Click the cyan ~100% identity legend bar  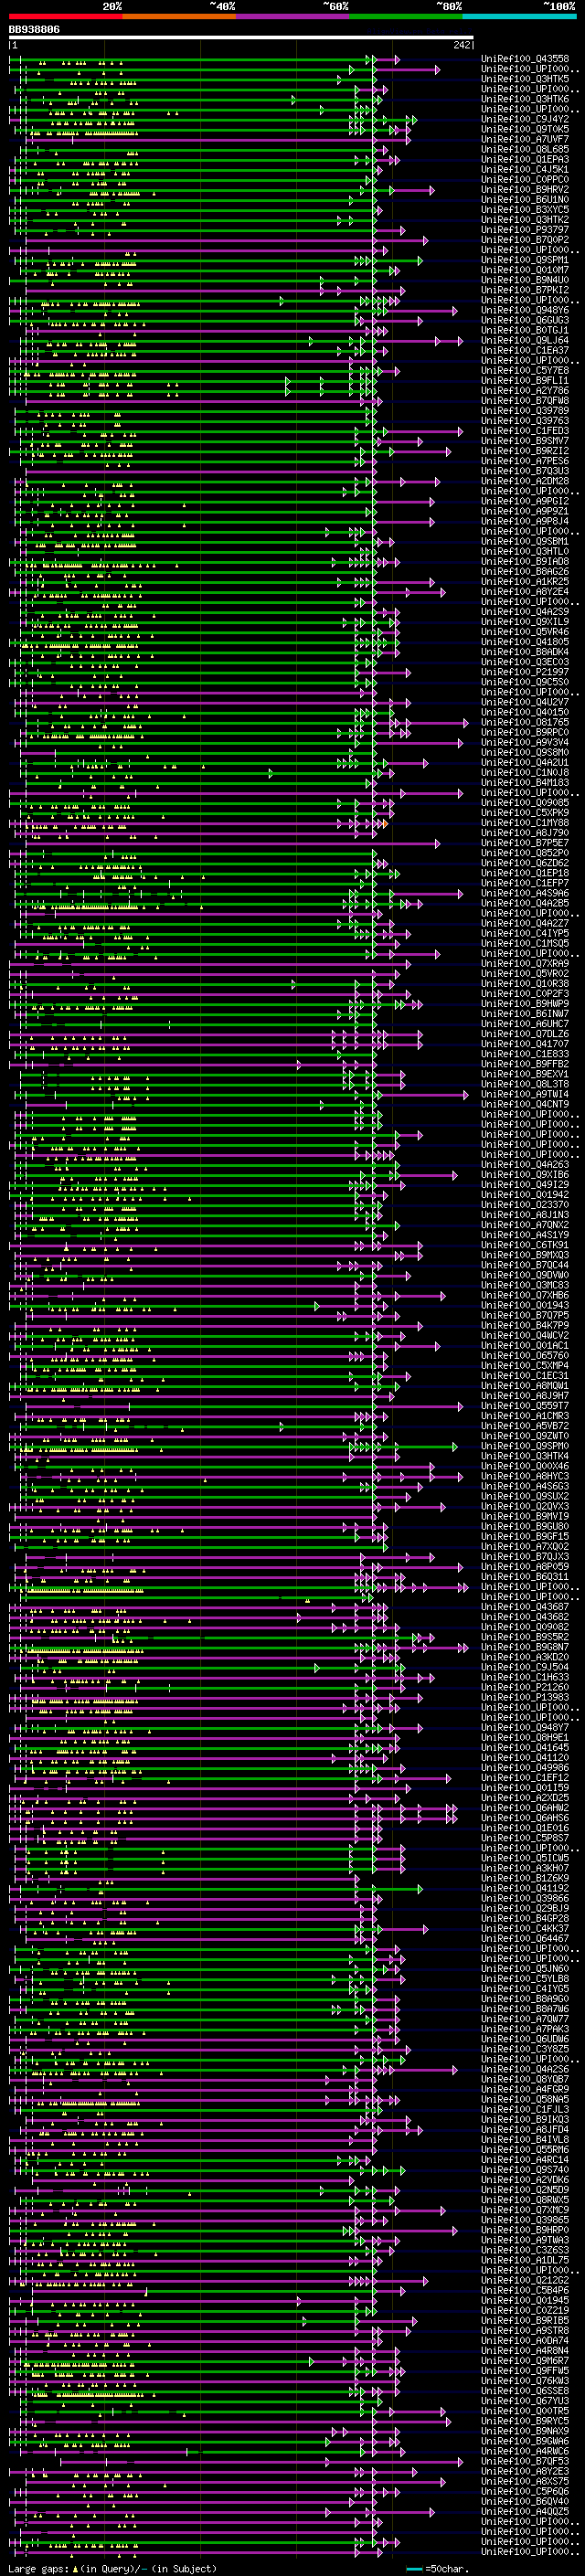[x=519, y=16]
